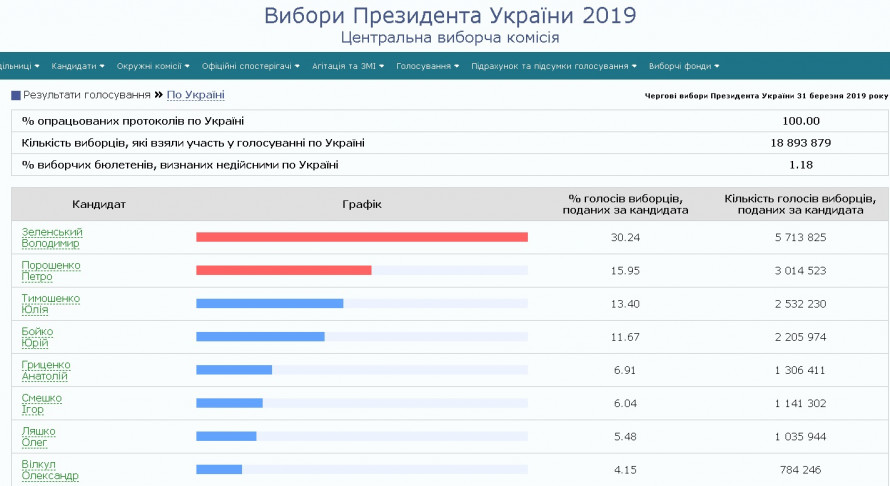Open Тимошенко Юлія candidate link
The height and width of the screenshot is (486, 890).
50,303
